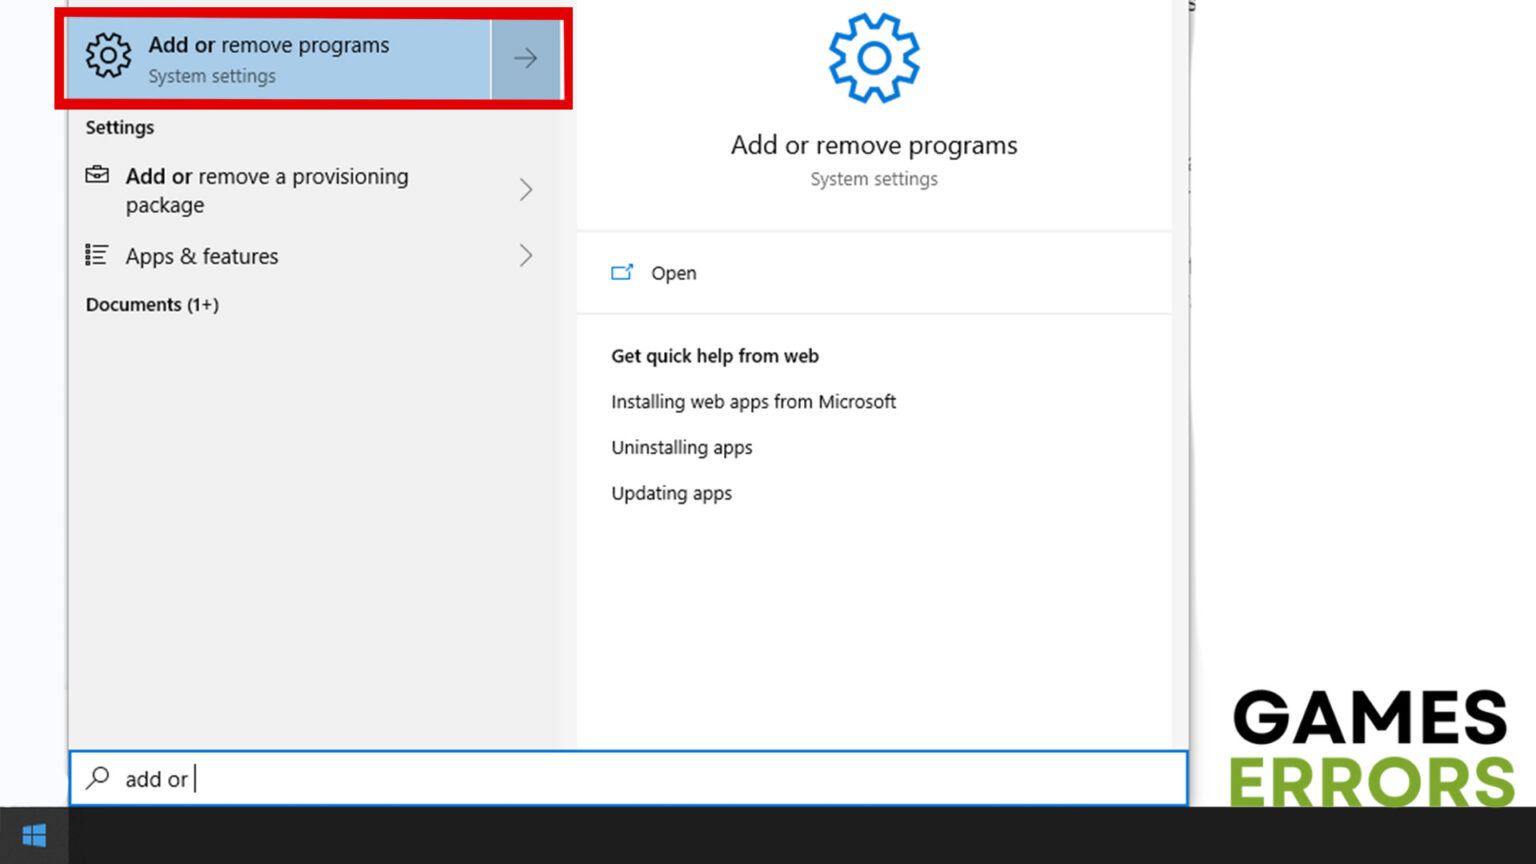Click the provisioning package briefcase icon
Screen dimensions: 1536x864
[x=97, y=176]
